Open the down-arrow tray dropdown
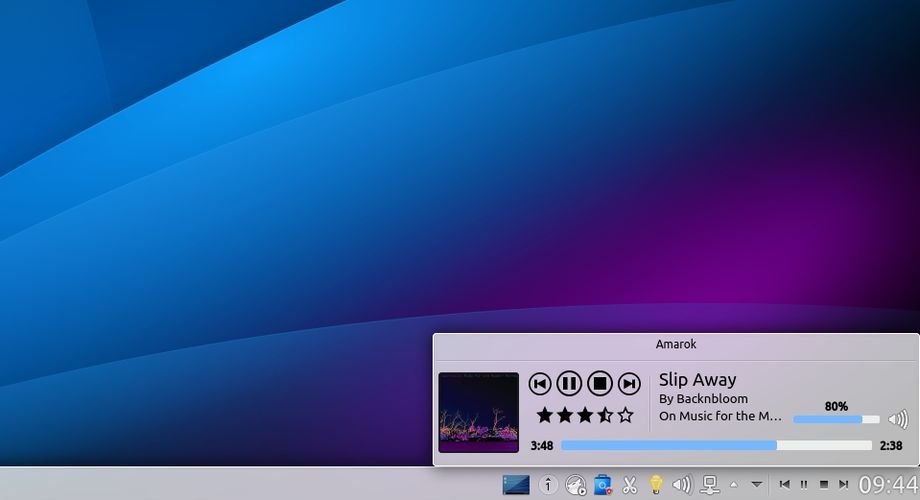This screenshot has height=500, width=920. click(x=757, y=485)
